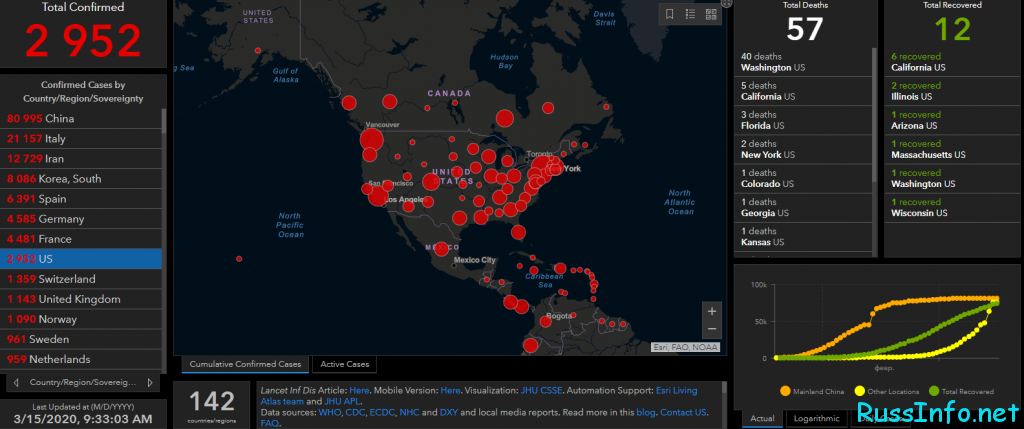Viewport: 1024px width, 429px height.
Task: Click the yellow Other Locations legend marker
Action: pyautogui.click(x=857, y=391)
